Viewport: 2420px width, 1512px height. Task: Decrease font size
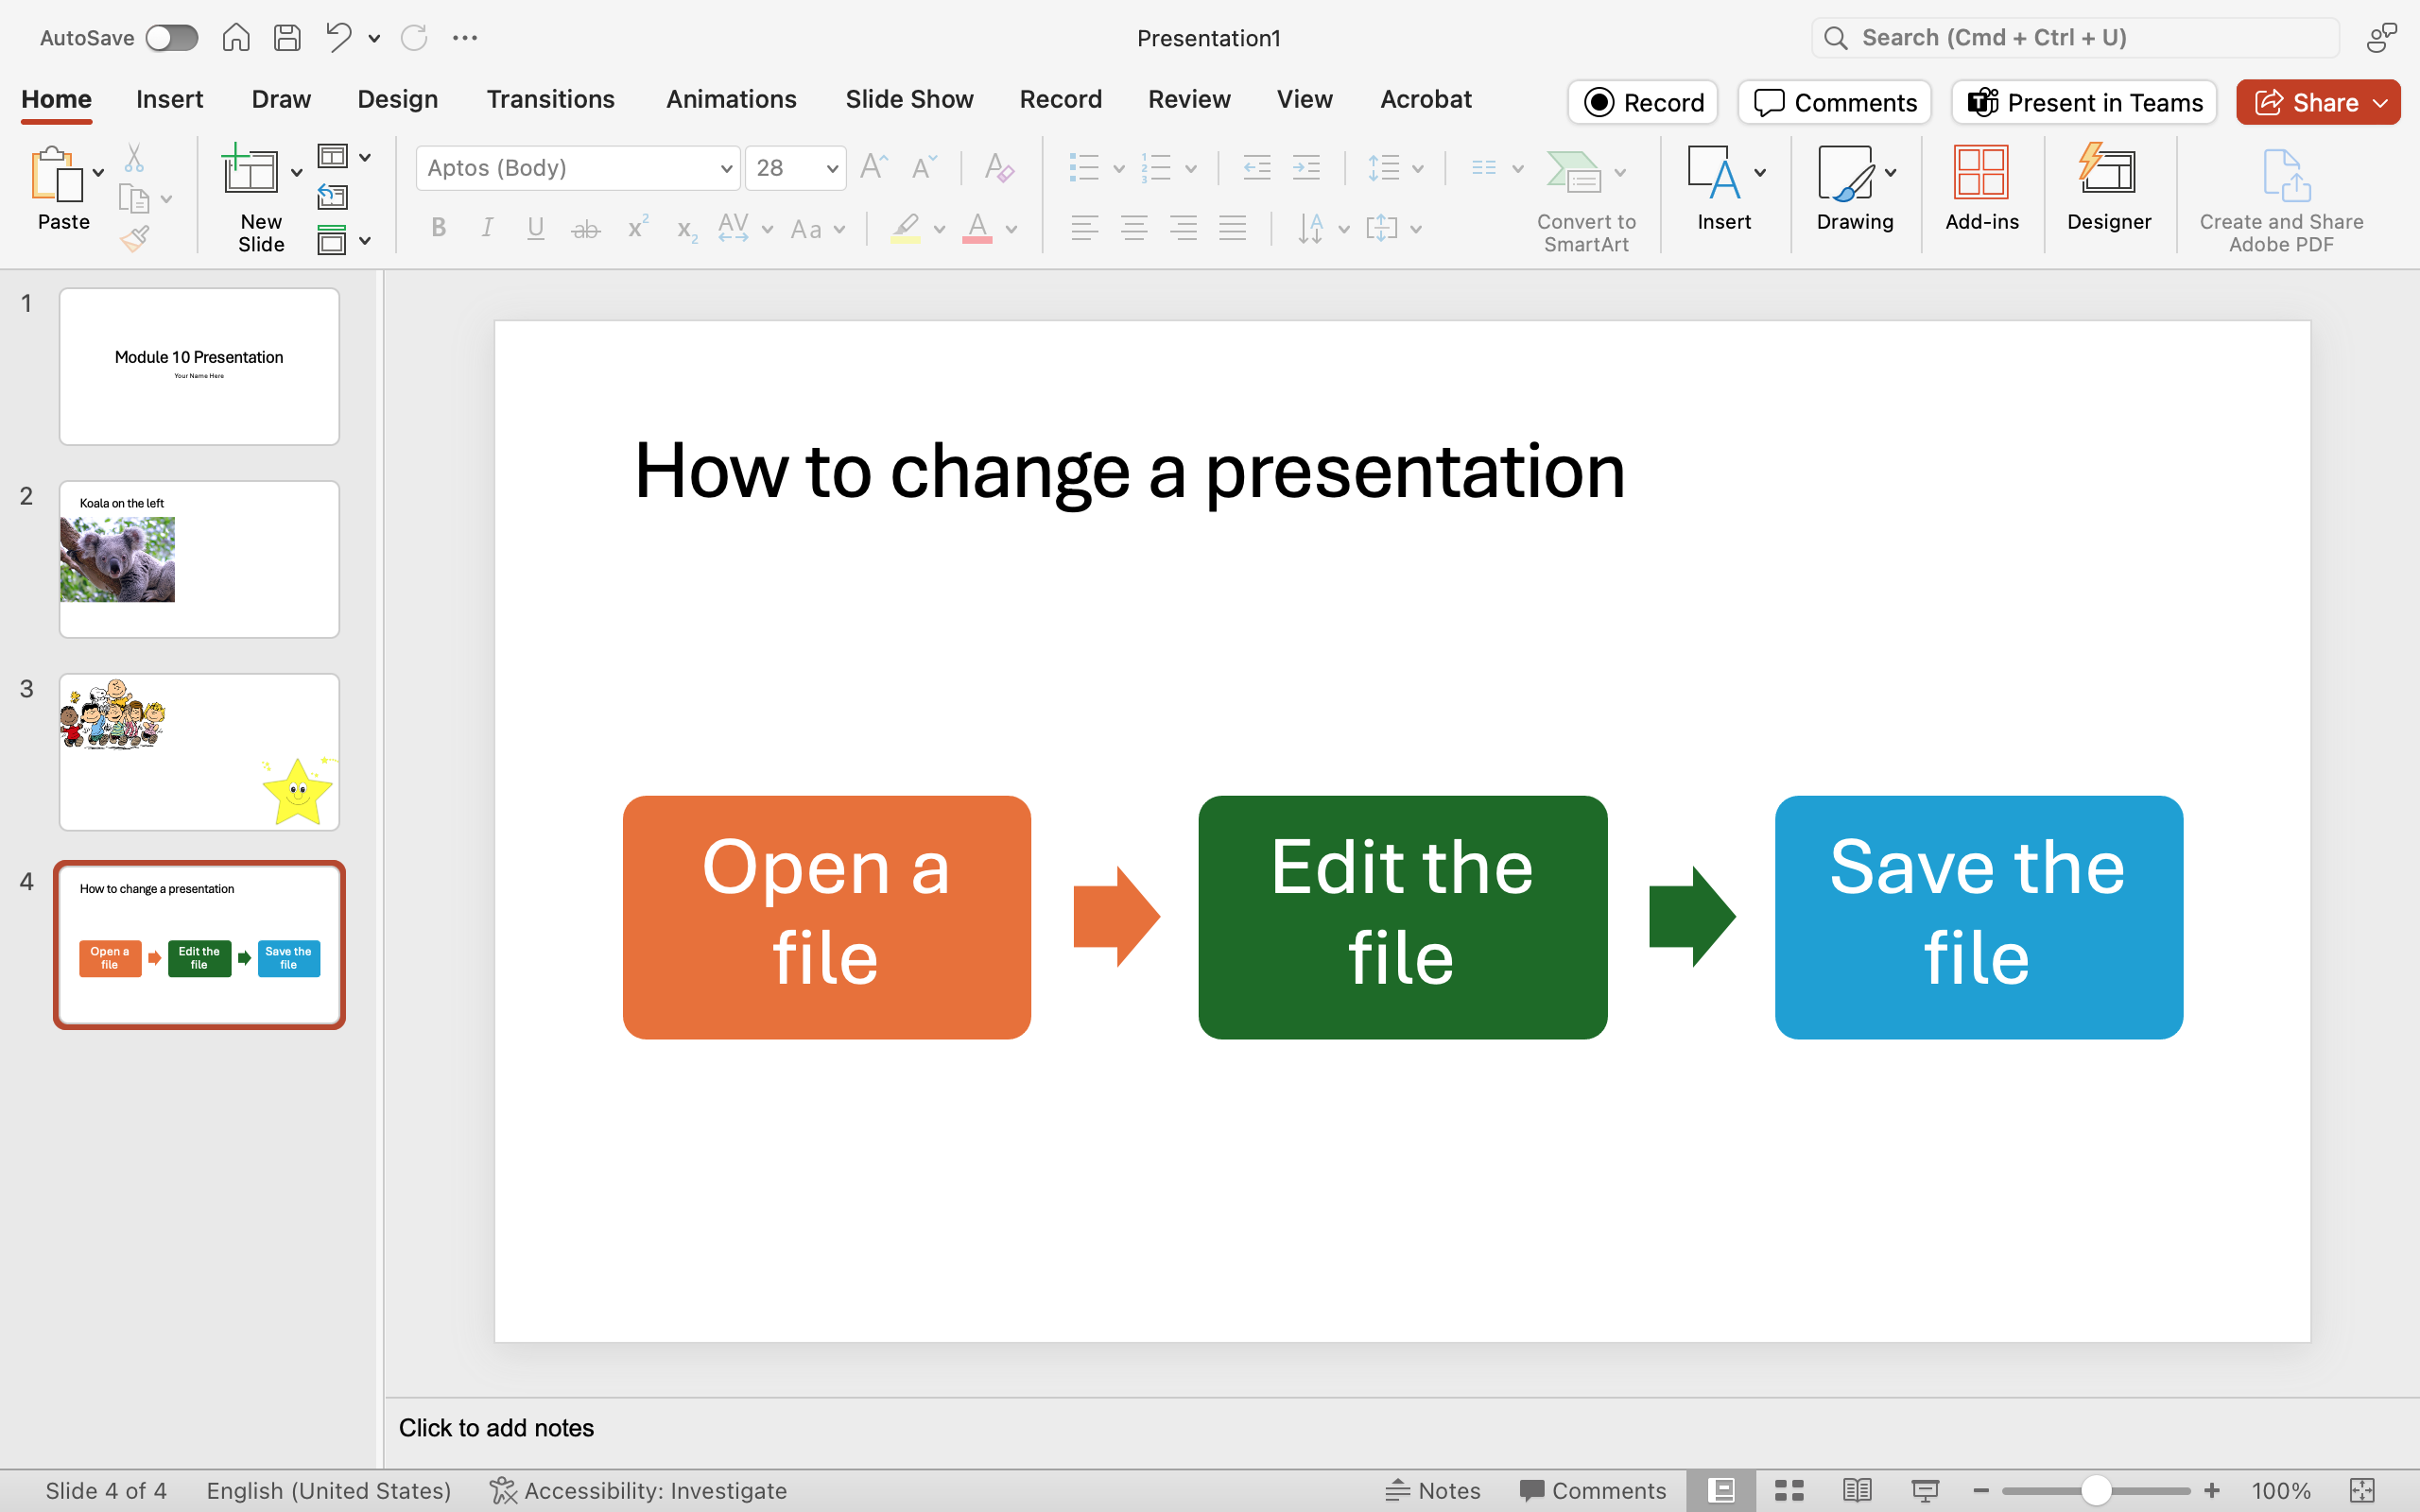[x=924, y=167]
